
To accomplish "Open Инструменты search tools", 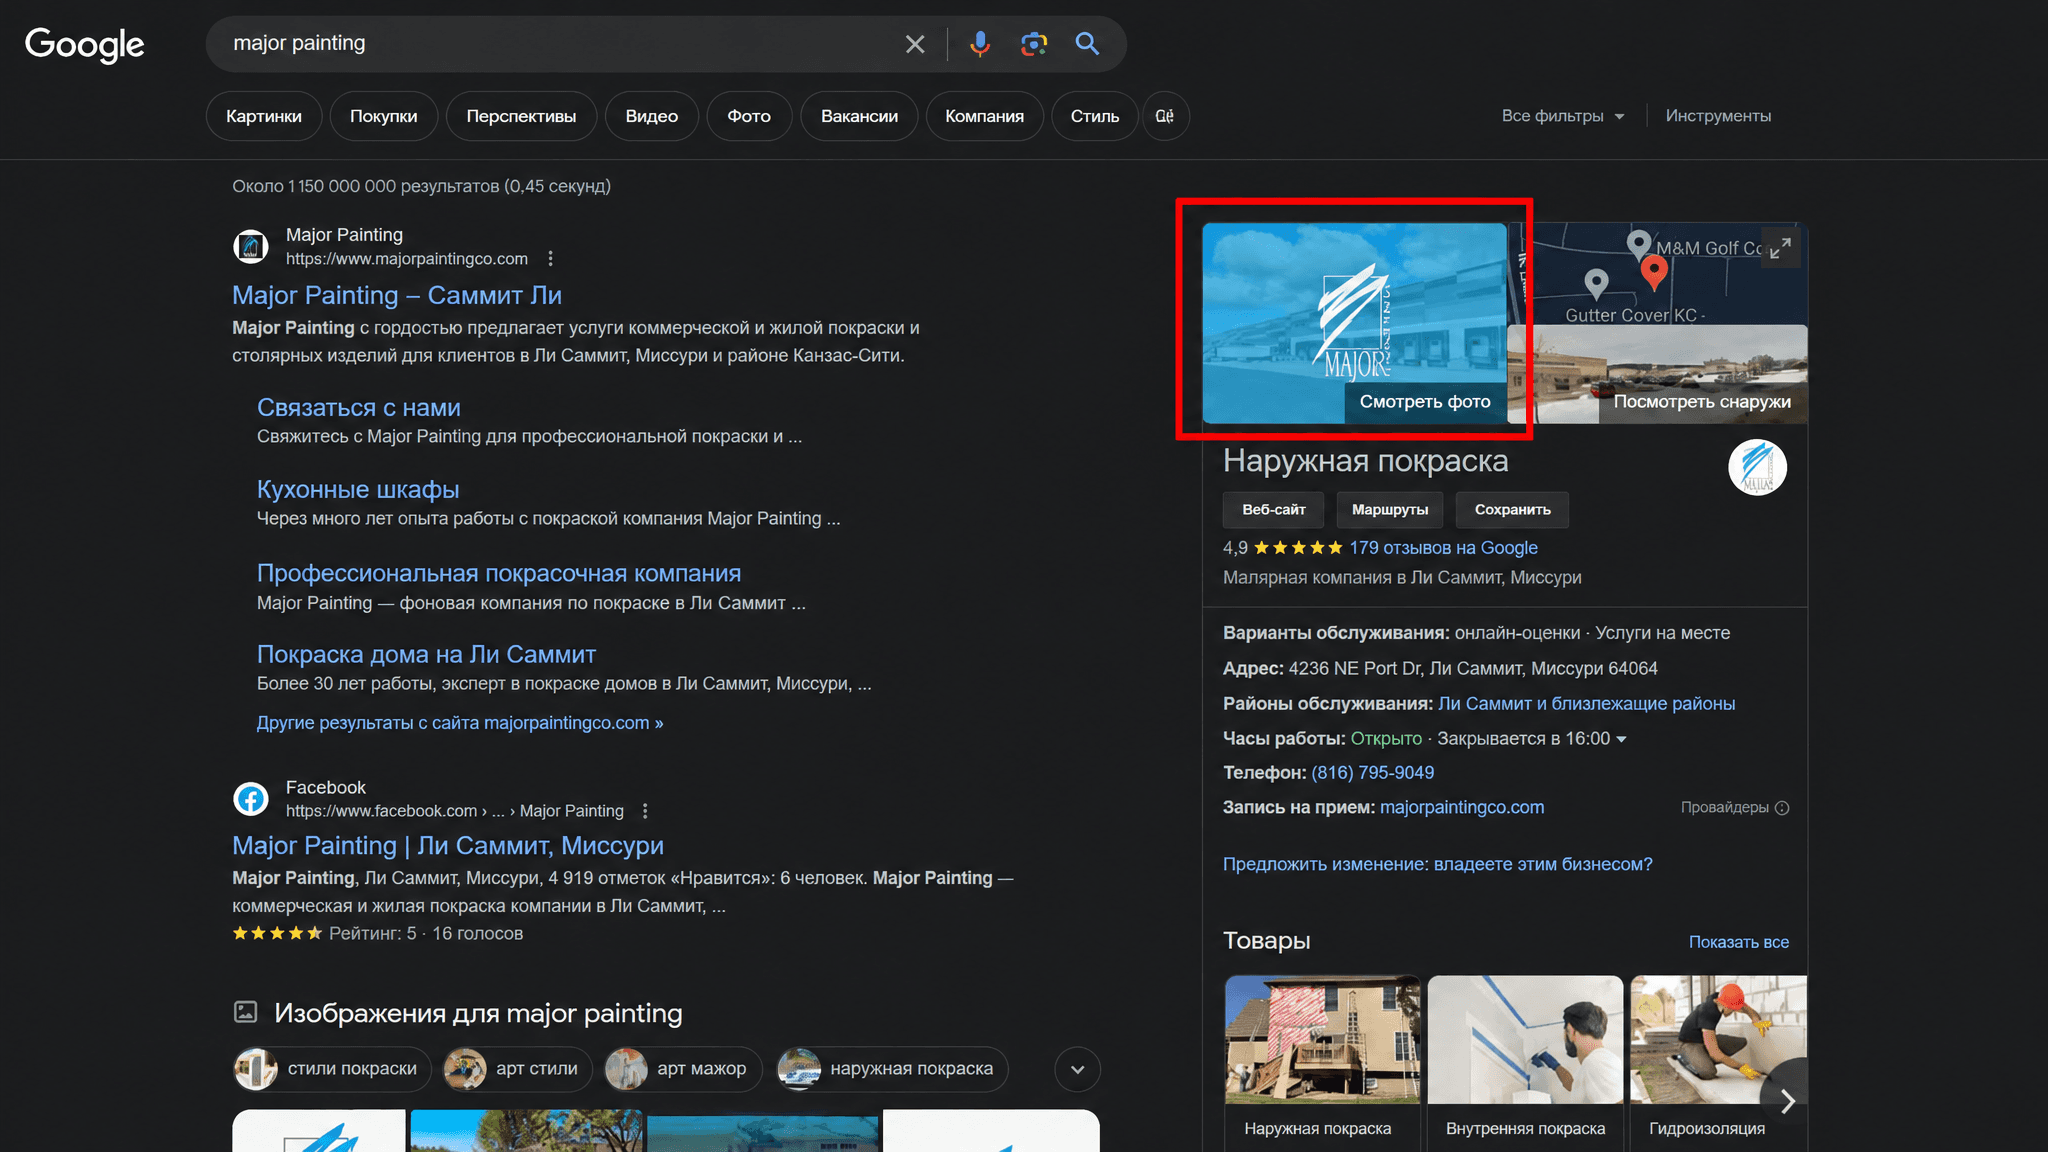I will (x=1718, y=116).
